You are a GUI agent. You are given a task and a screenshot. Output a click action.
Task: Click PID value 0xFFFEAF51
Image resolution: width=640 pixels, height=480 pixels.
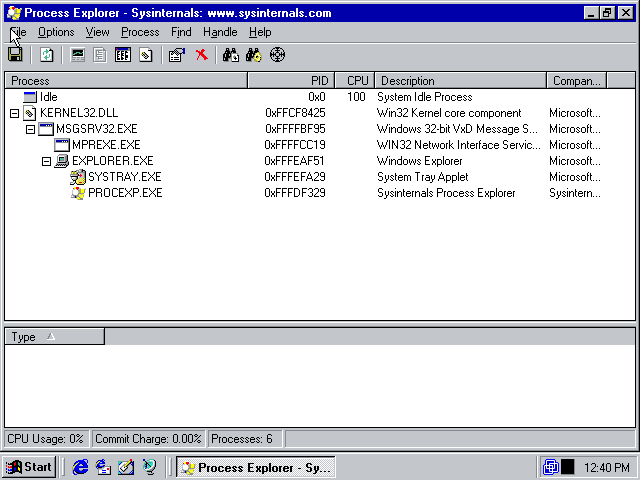(294, 161)
